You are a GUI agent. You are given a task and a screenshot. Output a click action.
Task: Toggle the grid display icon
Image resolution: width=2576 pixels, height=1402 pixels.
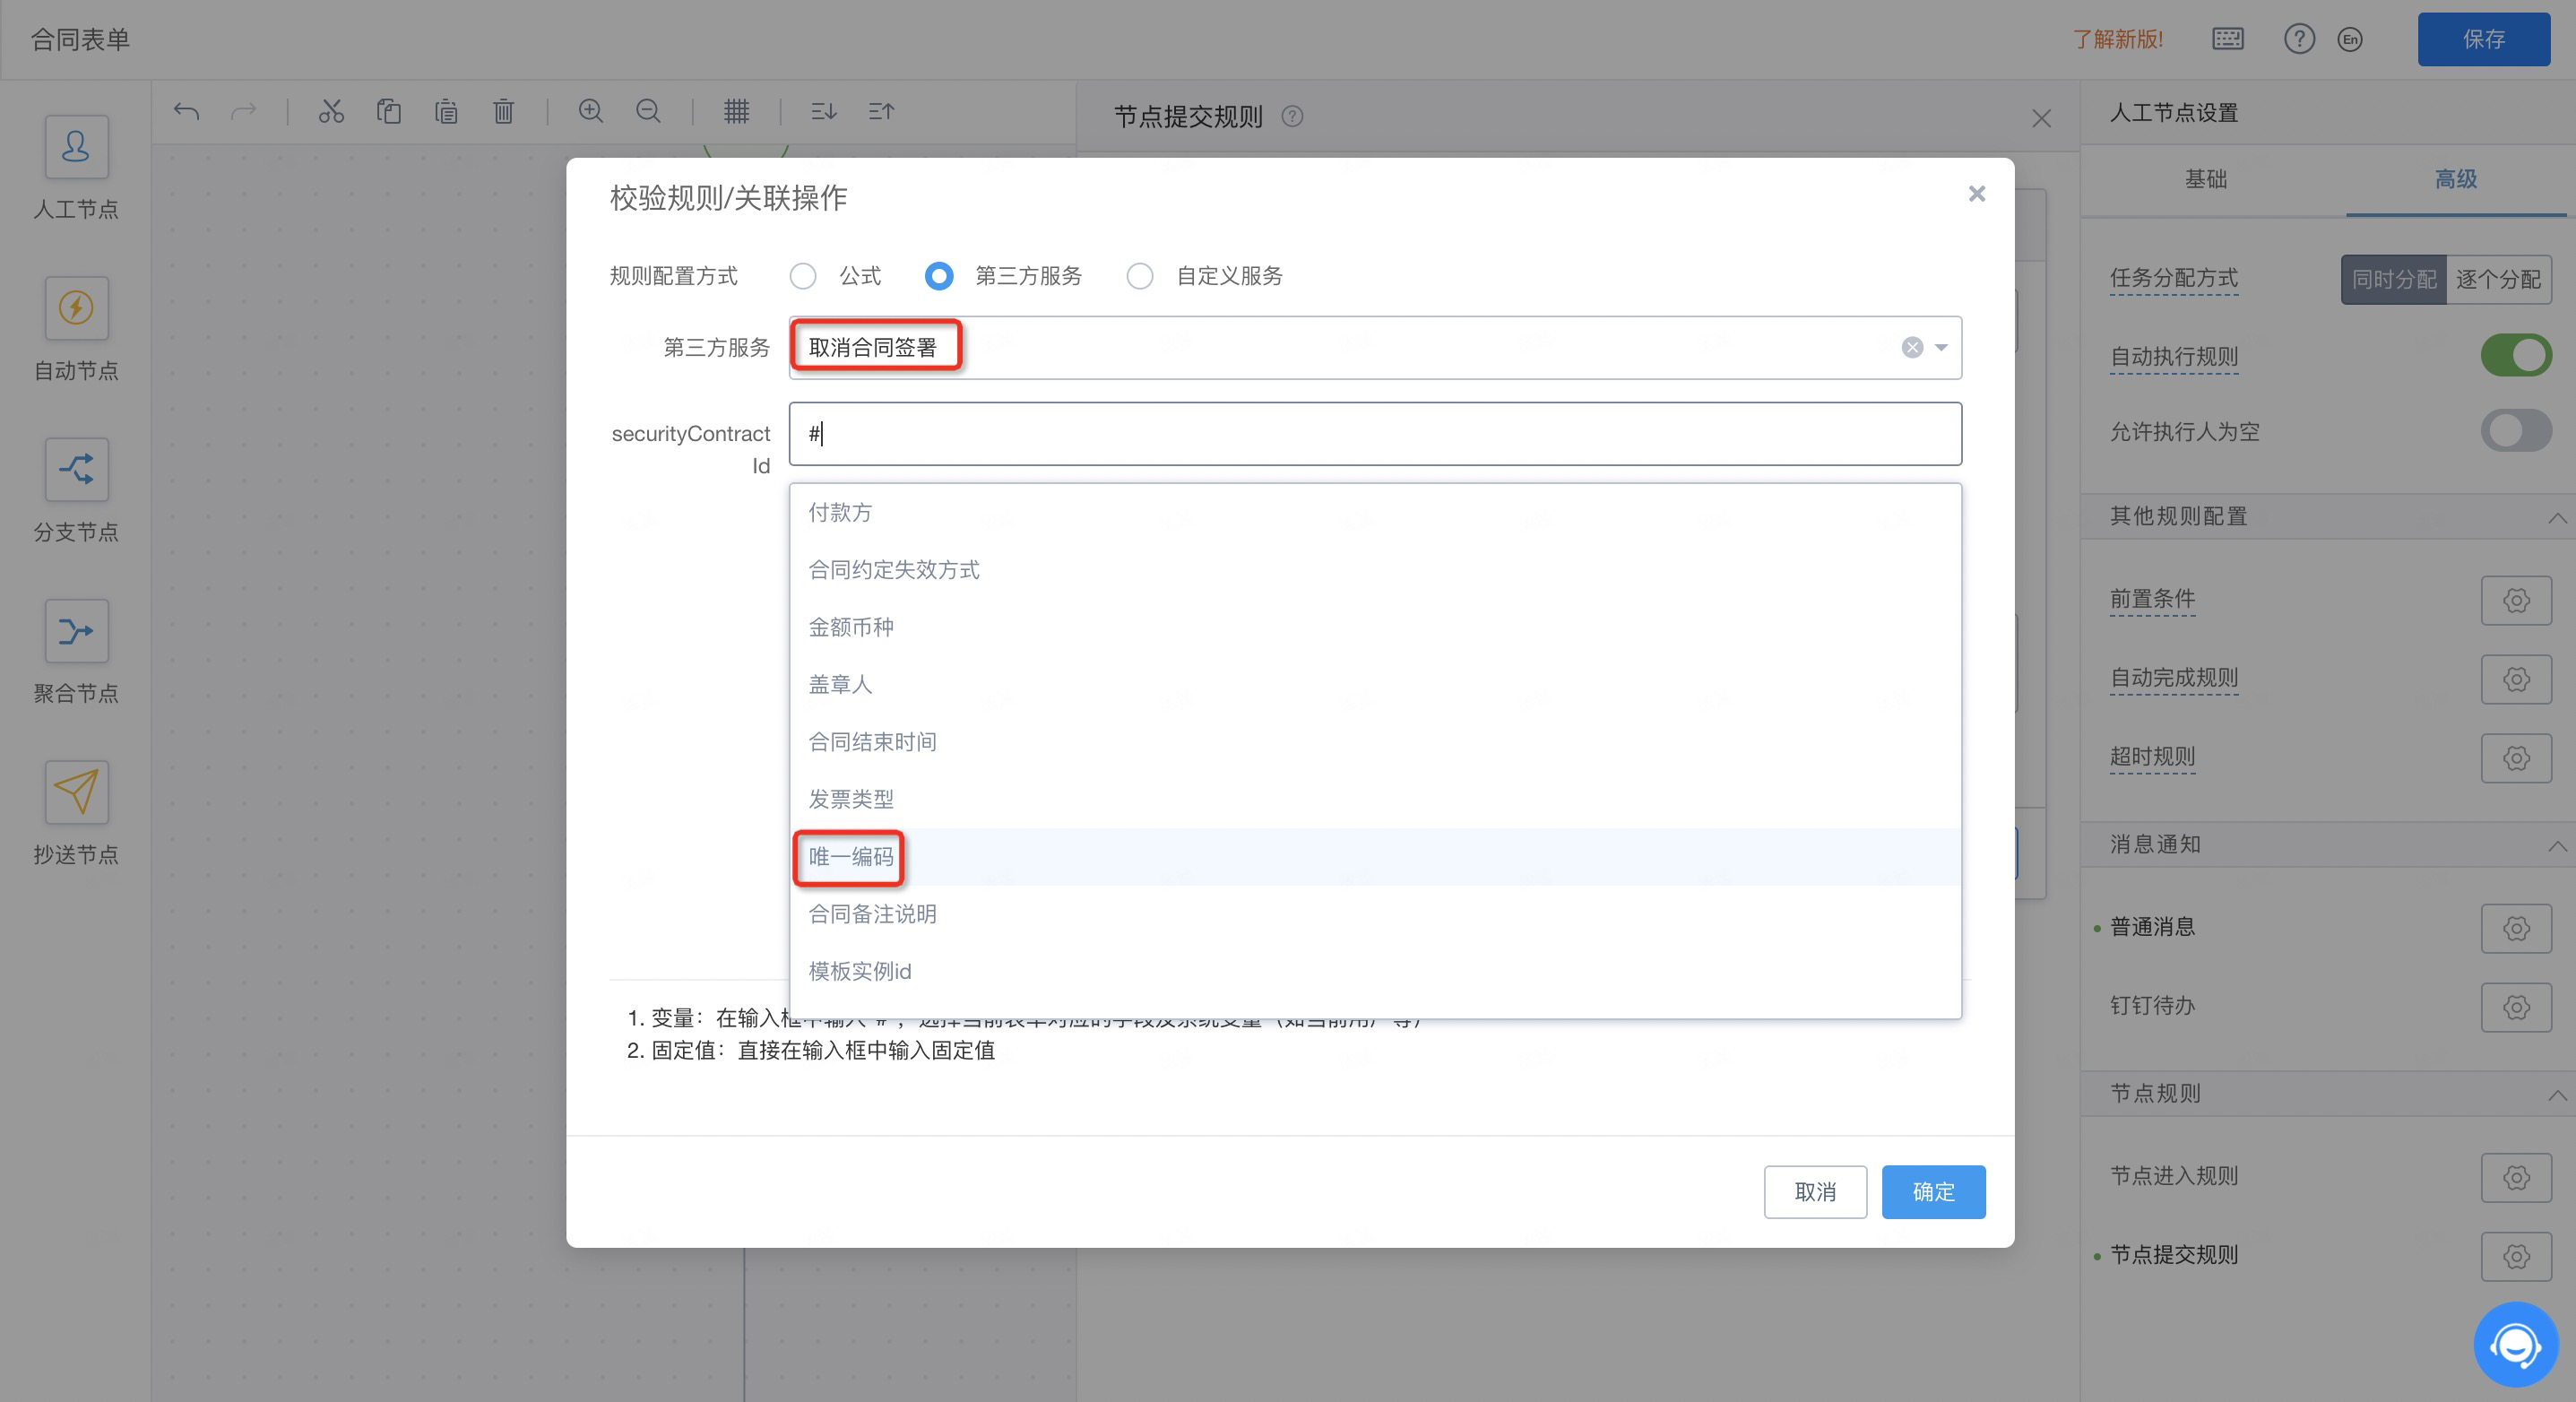pos(736,111)
